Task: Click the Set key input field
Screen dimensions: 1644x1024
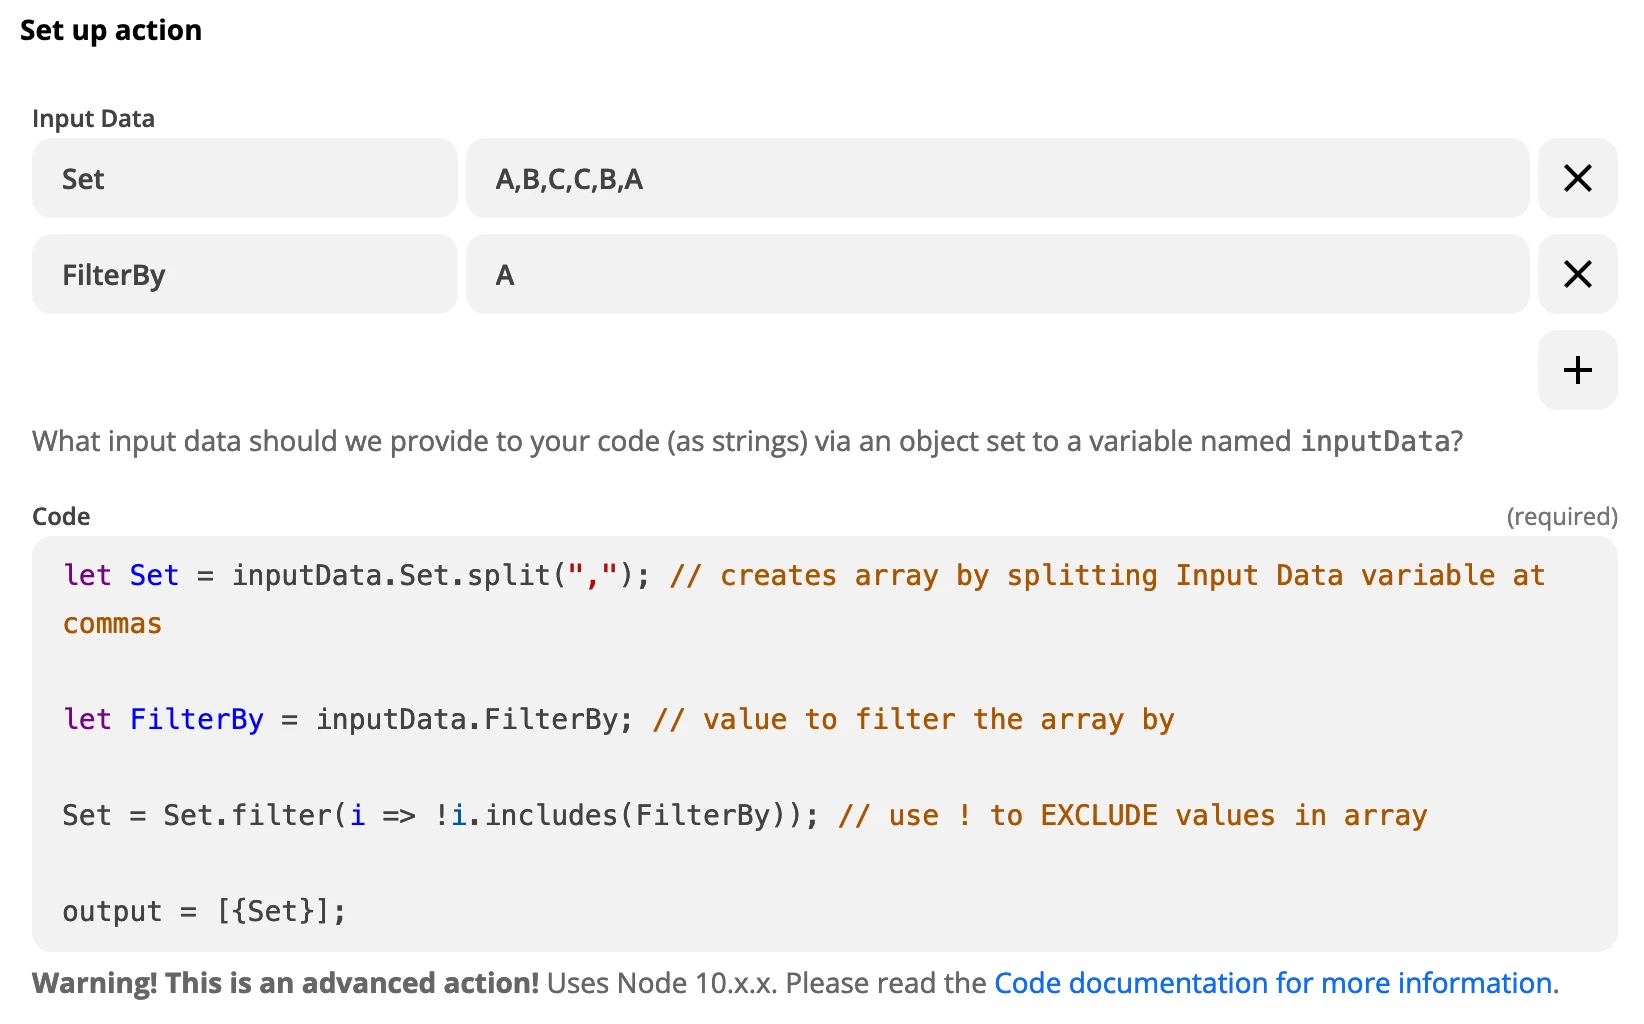Action: click(x=244, y=178)
